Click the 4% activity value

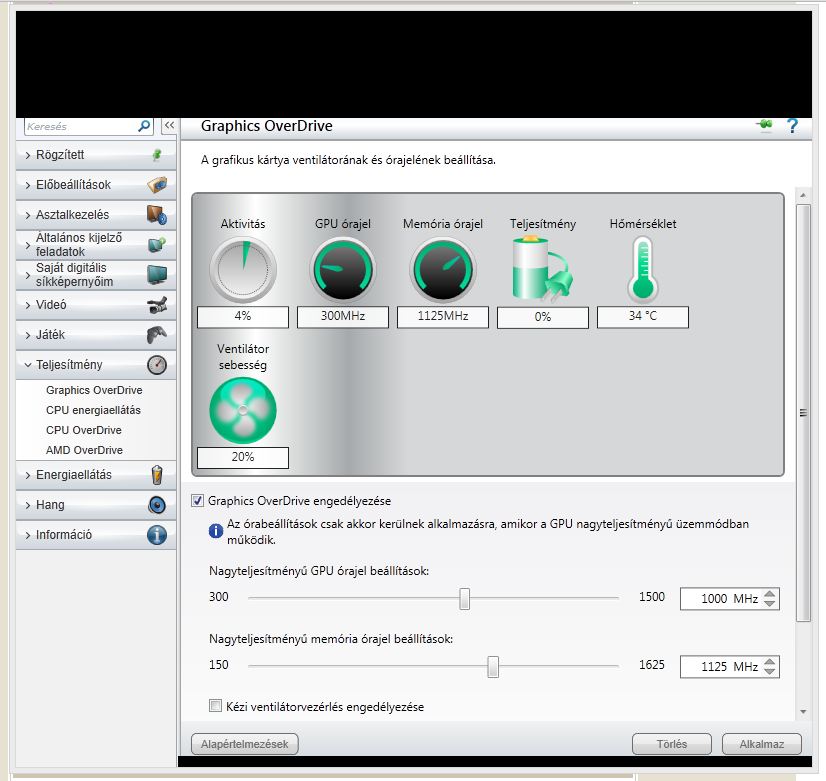(243, 317)
